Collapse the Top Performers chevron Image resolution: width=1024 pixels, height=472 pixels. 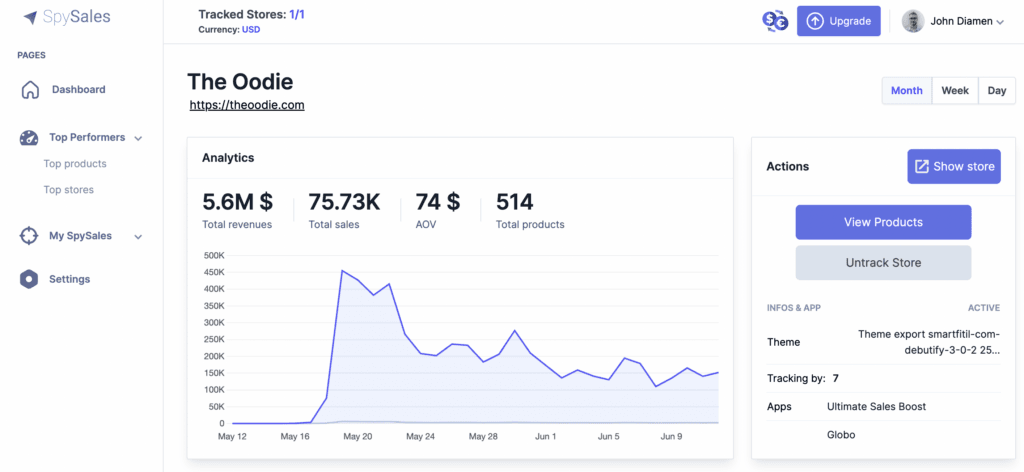tap(138, 138)
